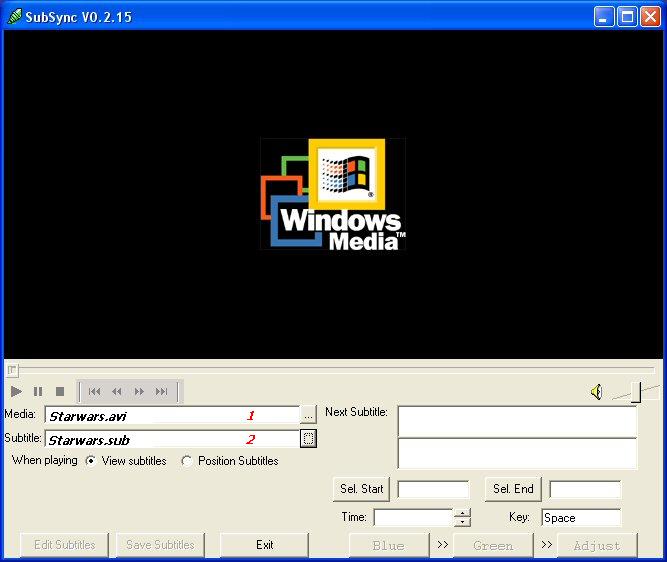Viewport: 667px width, 562px height.
Task: Close the SubSync window
Action: [650, 17]
